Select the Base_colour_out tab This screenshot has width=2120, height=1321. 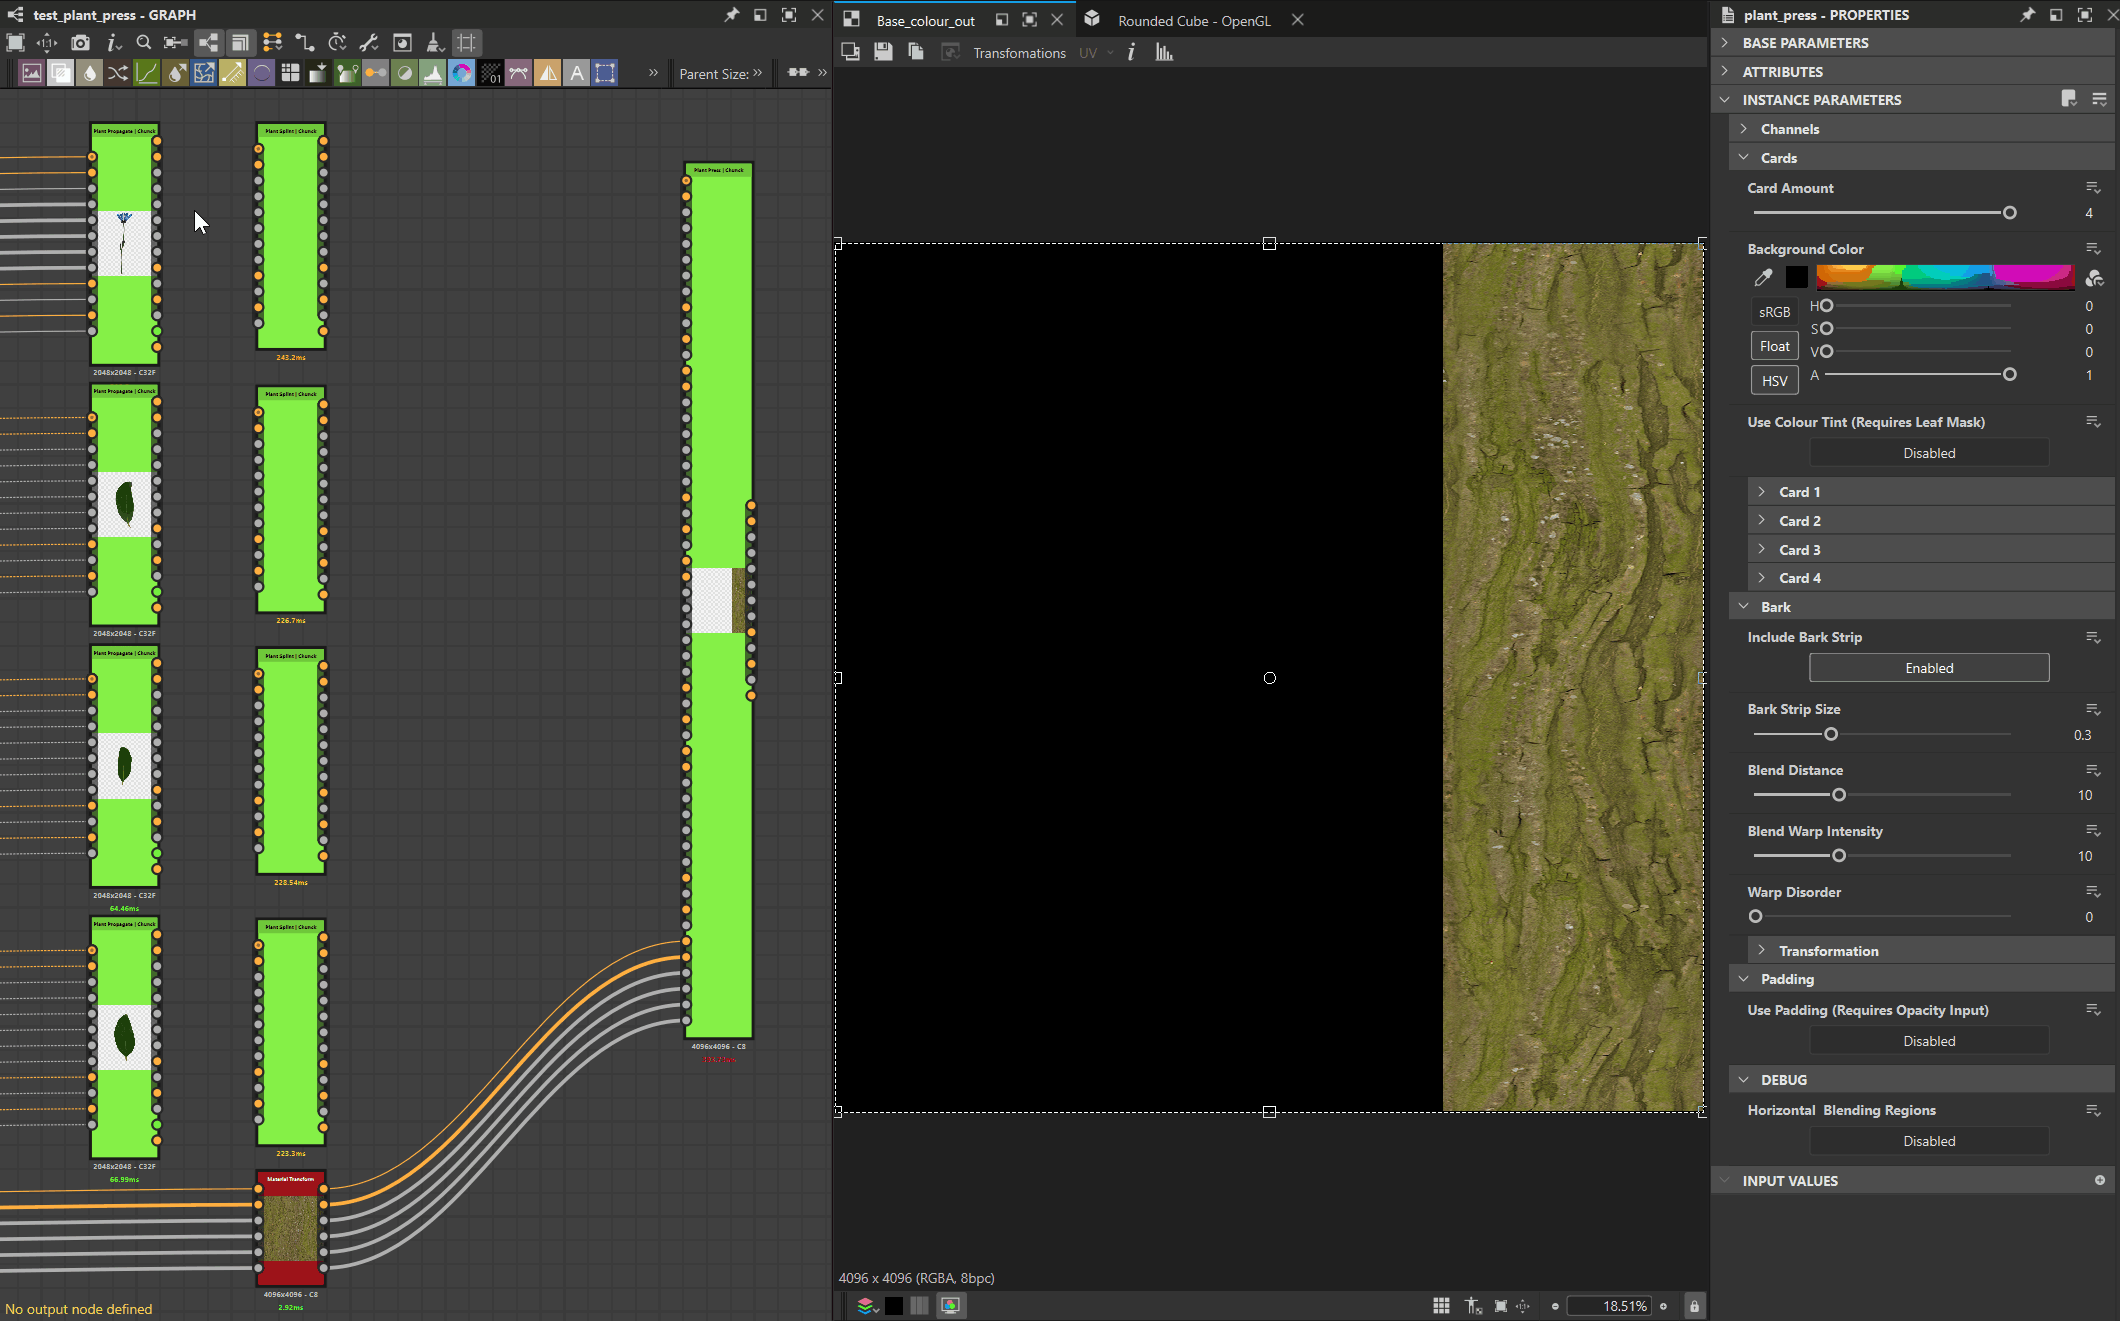925,21
